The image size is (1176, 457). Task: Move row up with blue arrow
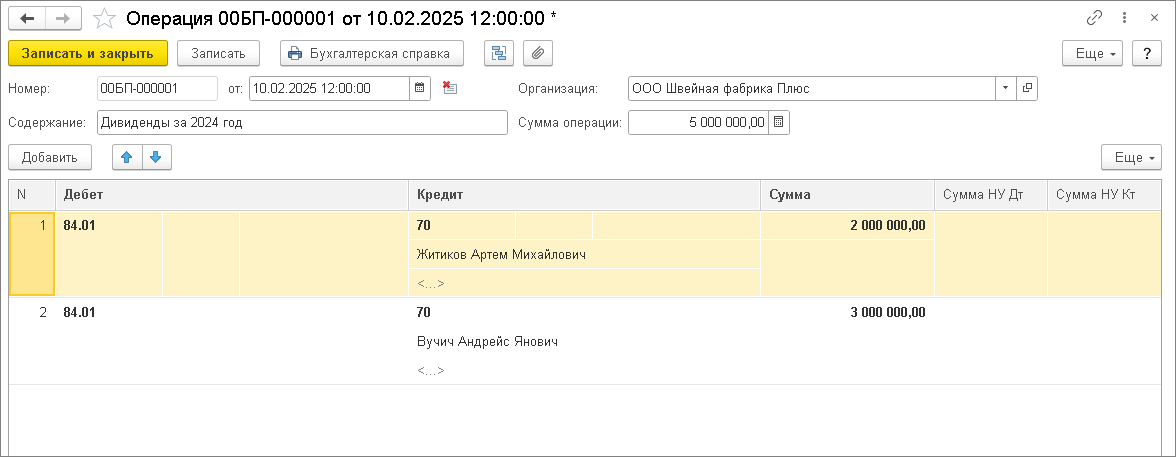pyautogui.click(x=127, y=157)
